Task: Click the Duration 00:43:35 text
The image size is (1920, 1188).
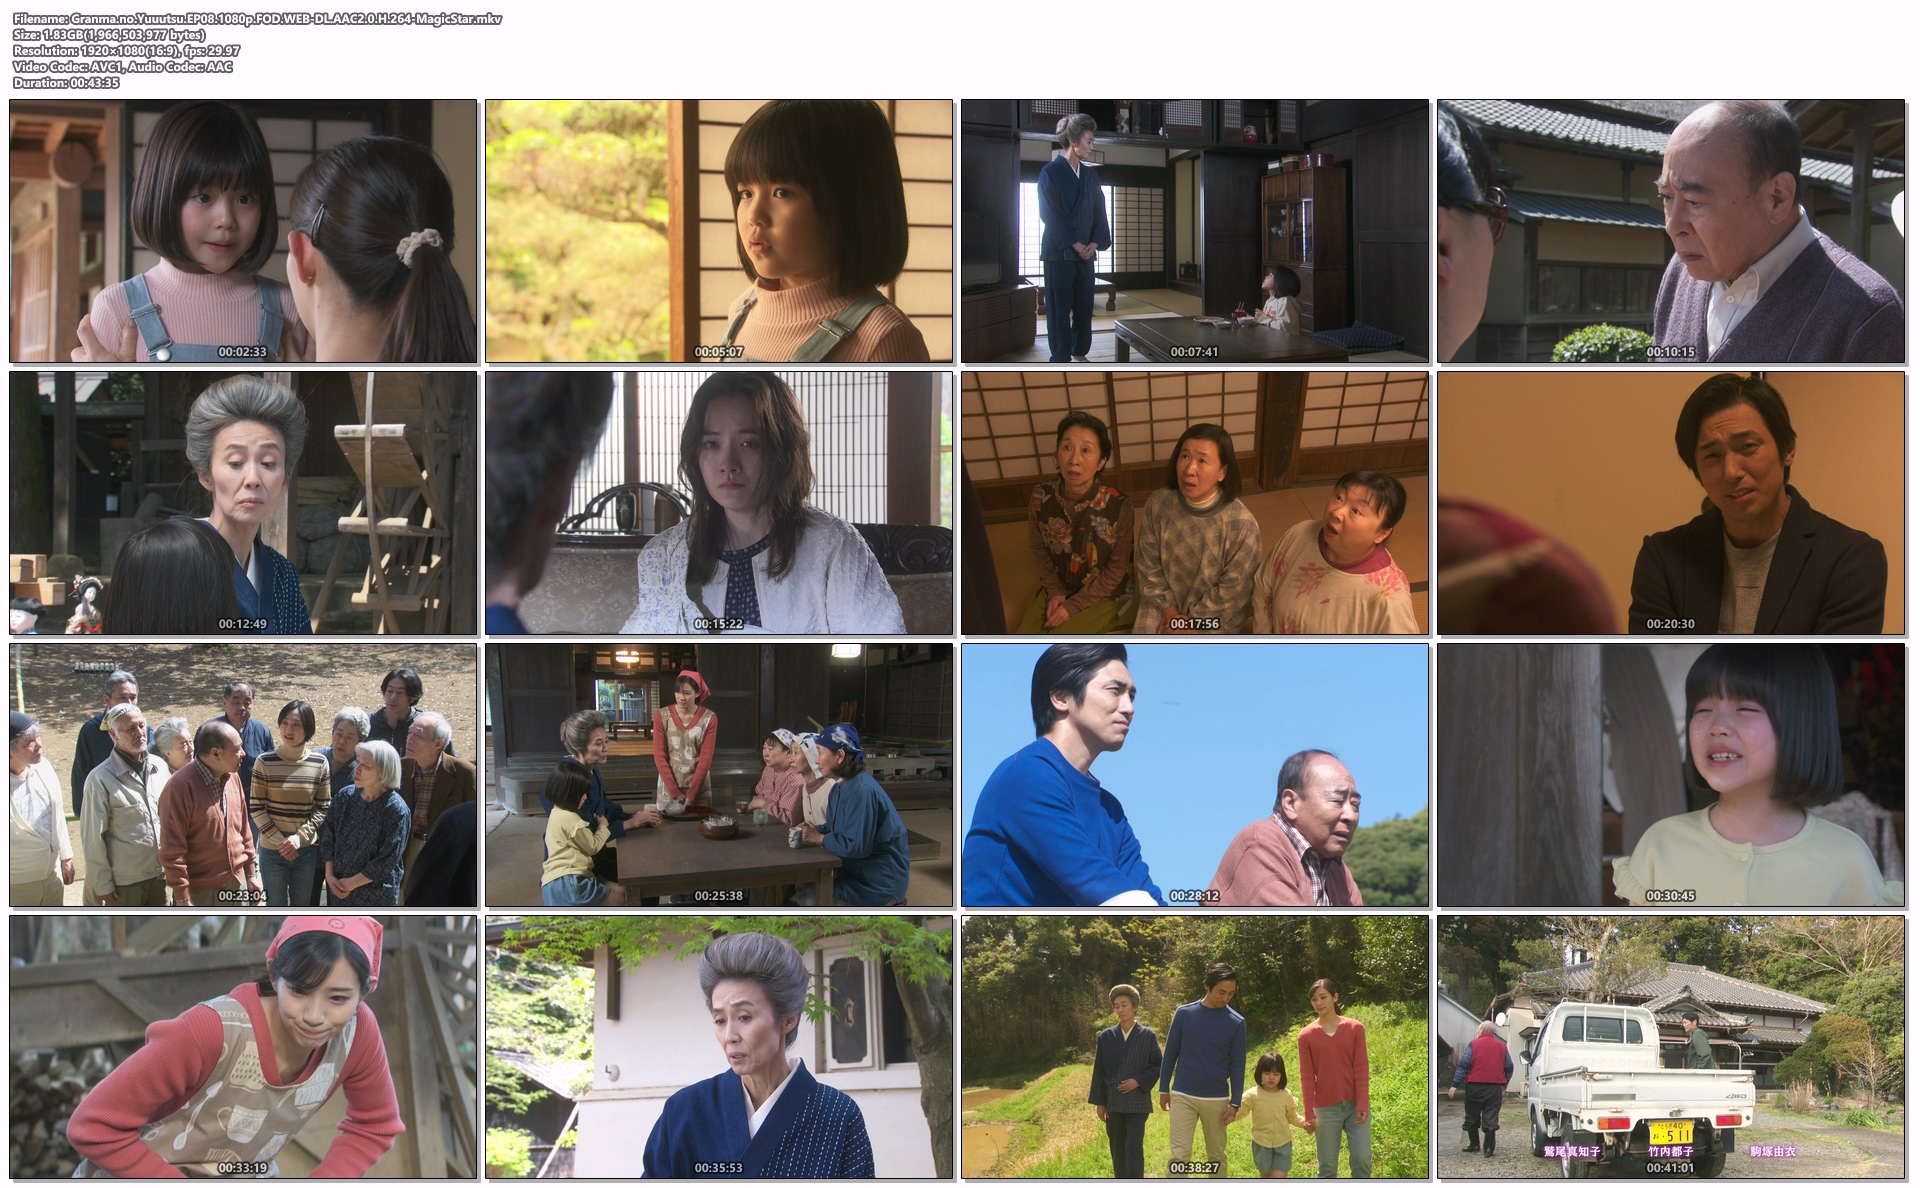Action: pyautogui.click(x=66, y=83)
